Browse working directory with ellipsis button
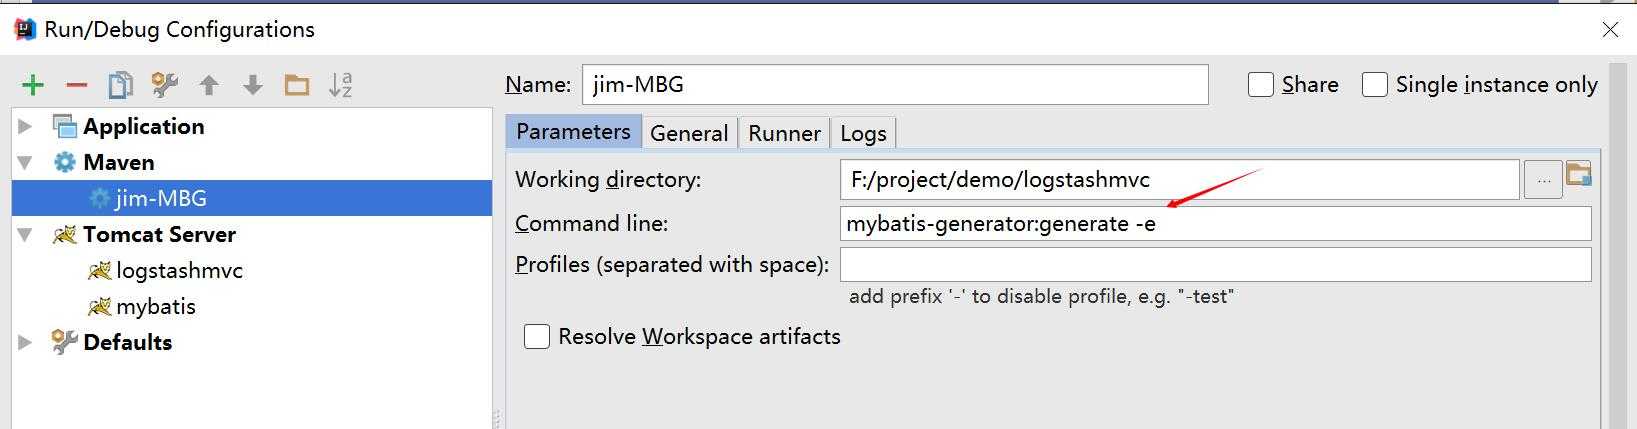Viewport: 1637px width, 429px height. [1544, 181]
